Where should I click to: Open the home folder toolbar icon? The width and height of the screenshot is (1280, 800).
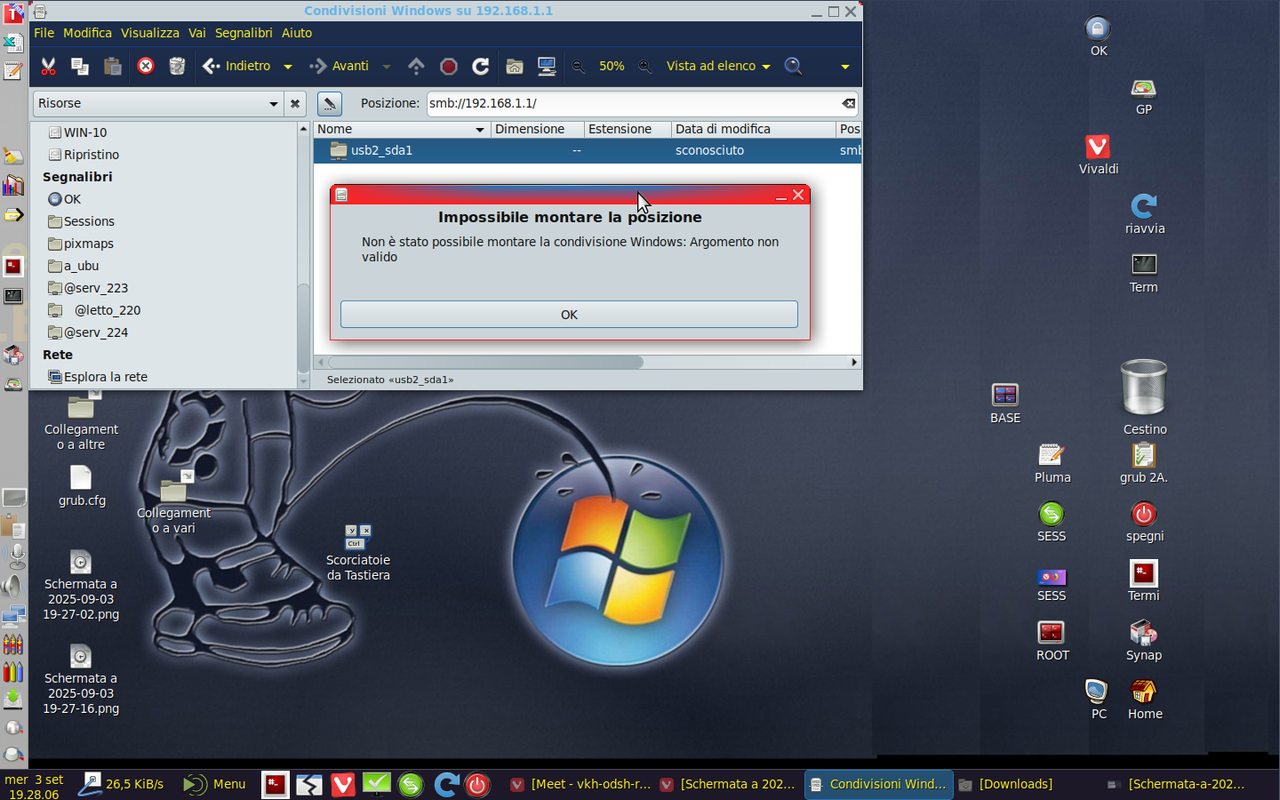point(514,66)
